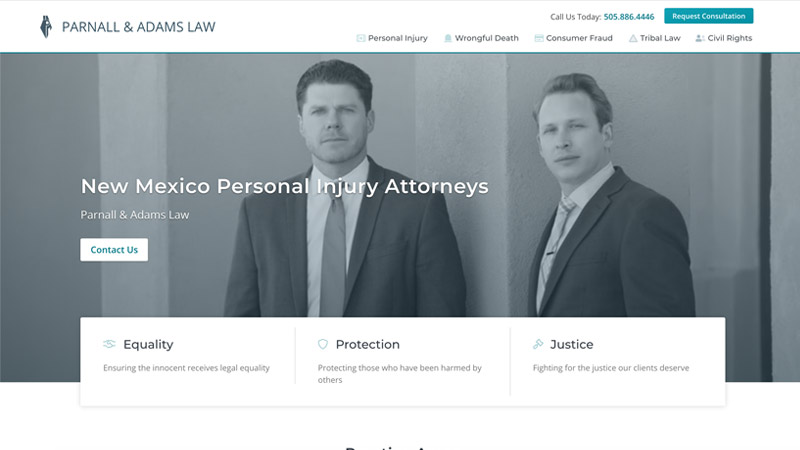This screenshot has width=800, height=450.
Task: Click the Justice gavel icon
Action: (x=538, y=344)
